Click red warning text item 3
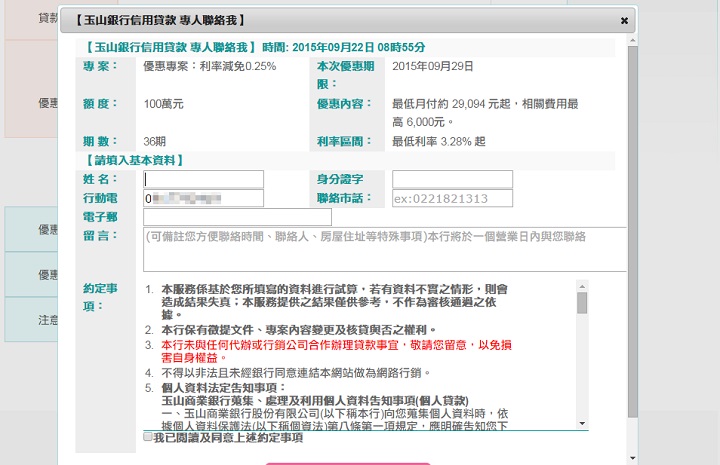This screenshot has height=465, width=720. 336,351
